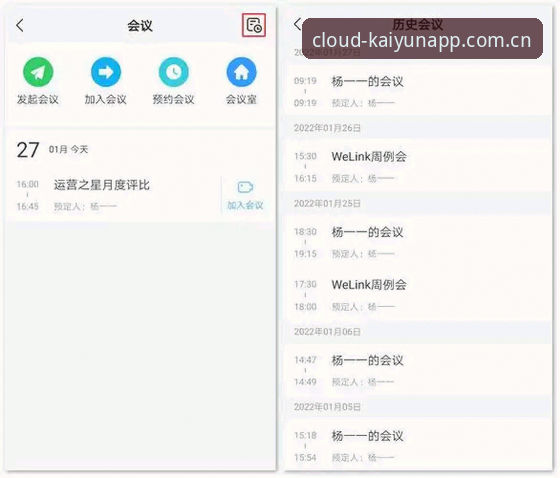The height and width of the screenshot is (478, 560).
Task: Go back from the 会议 screen
Action: (20, 25)
